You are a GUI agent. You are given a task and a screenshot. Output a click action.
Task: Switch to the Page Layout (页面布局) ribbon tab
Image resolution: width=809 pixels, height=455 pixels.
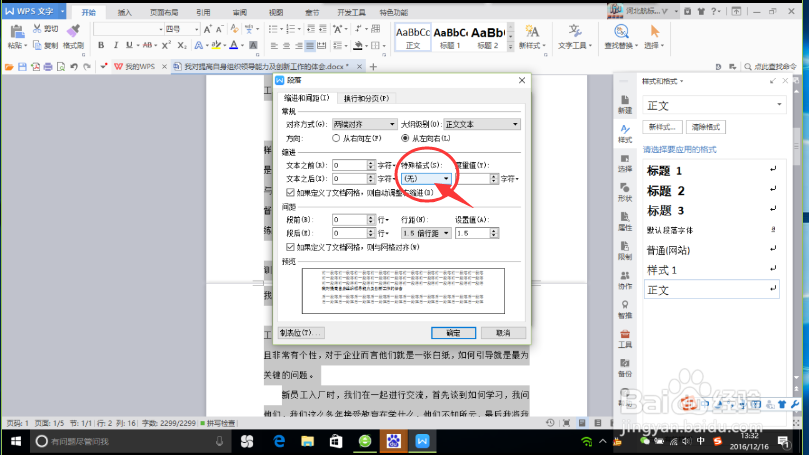(164, 12)
